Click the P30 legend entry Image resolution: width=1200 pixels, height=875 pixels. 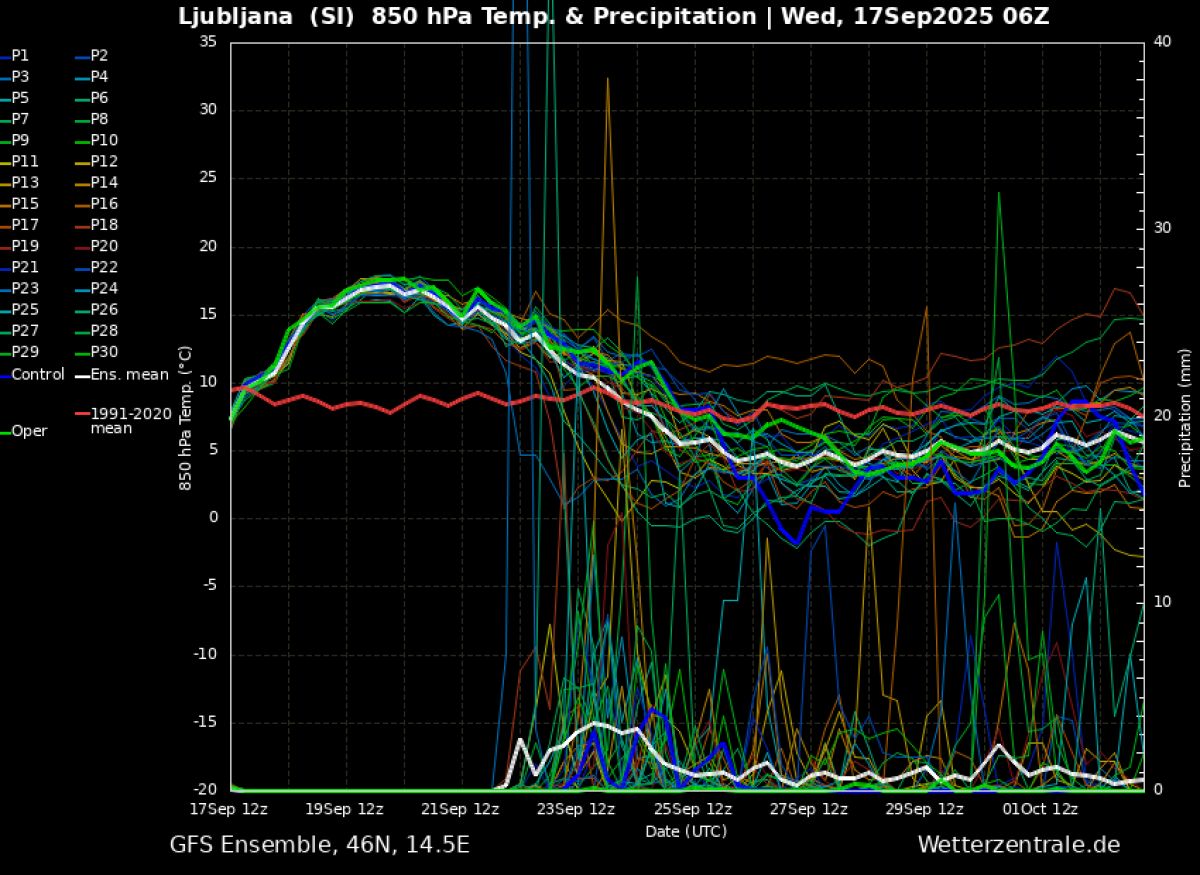(104, 351)
